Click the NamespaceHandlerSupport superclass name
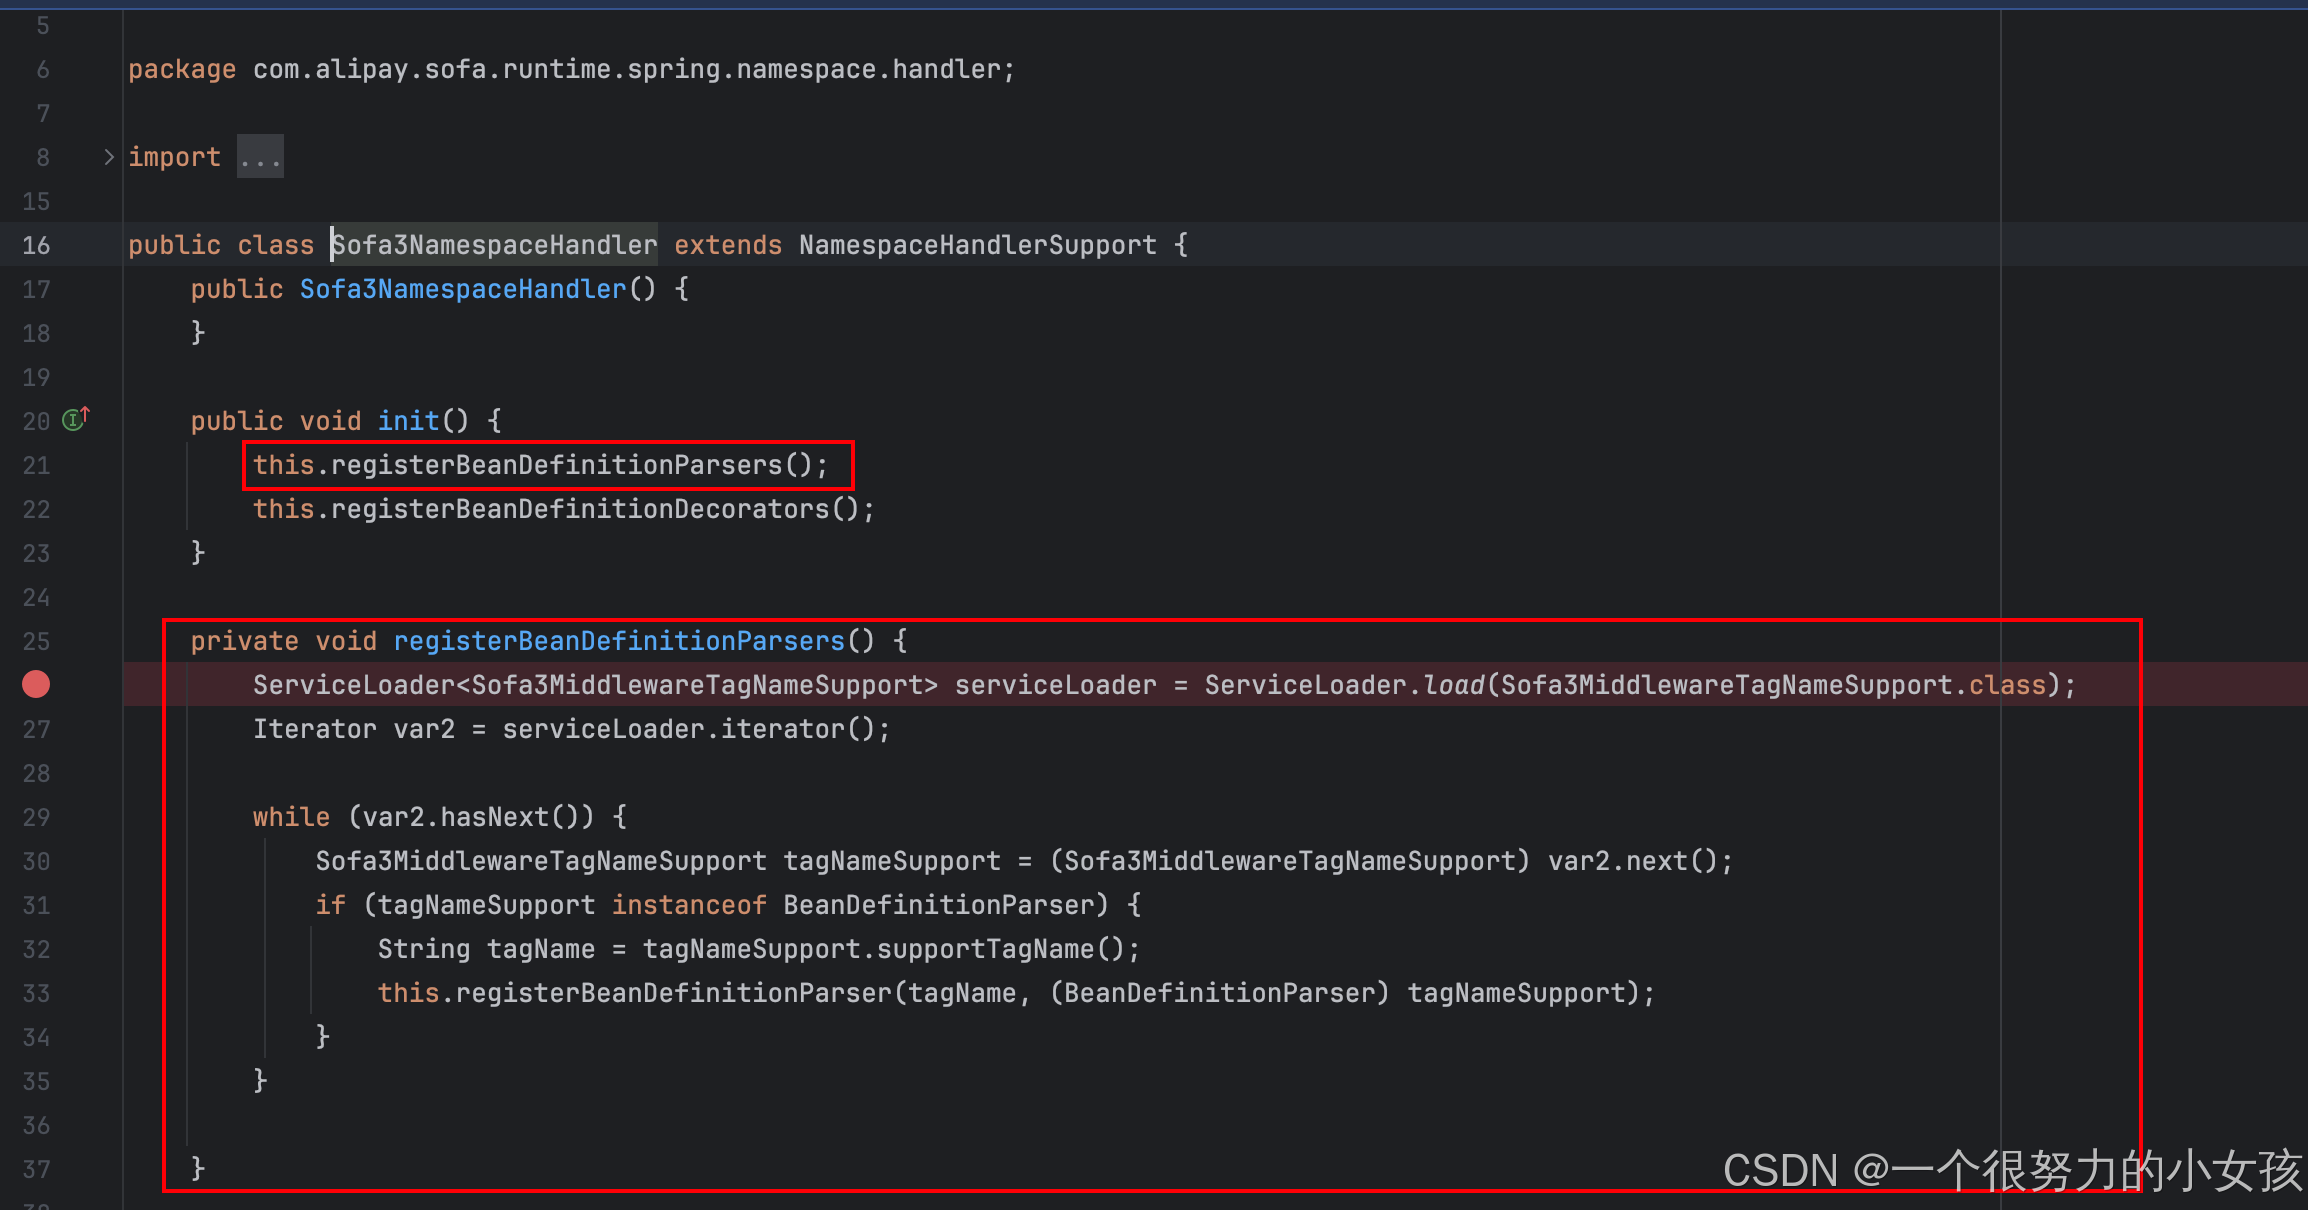The image size is (2308, 1210). click(x=977, y=245)
